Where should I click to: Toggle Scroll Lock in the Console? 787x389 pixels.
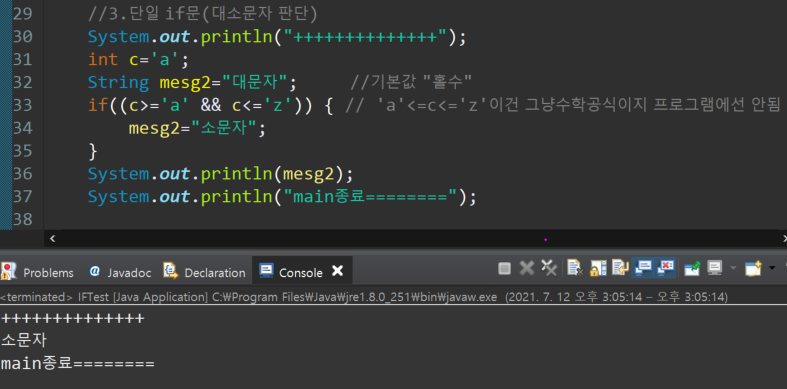[x=597, y=269]
